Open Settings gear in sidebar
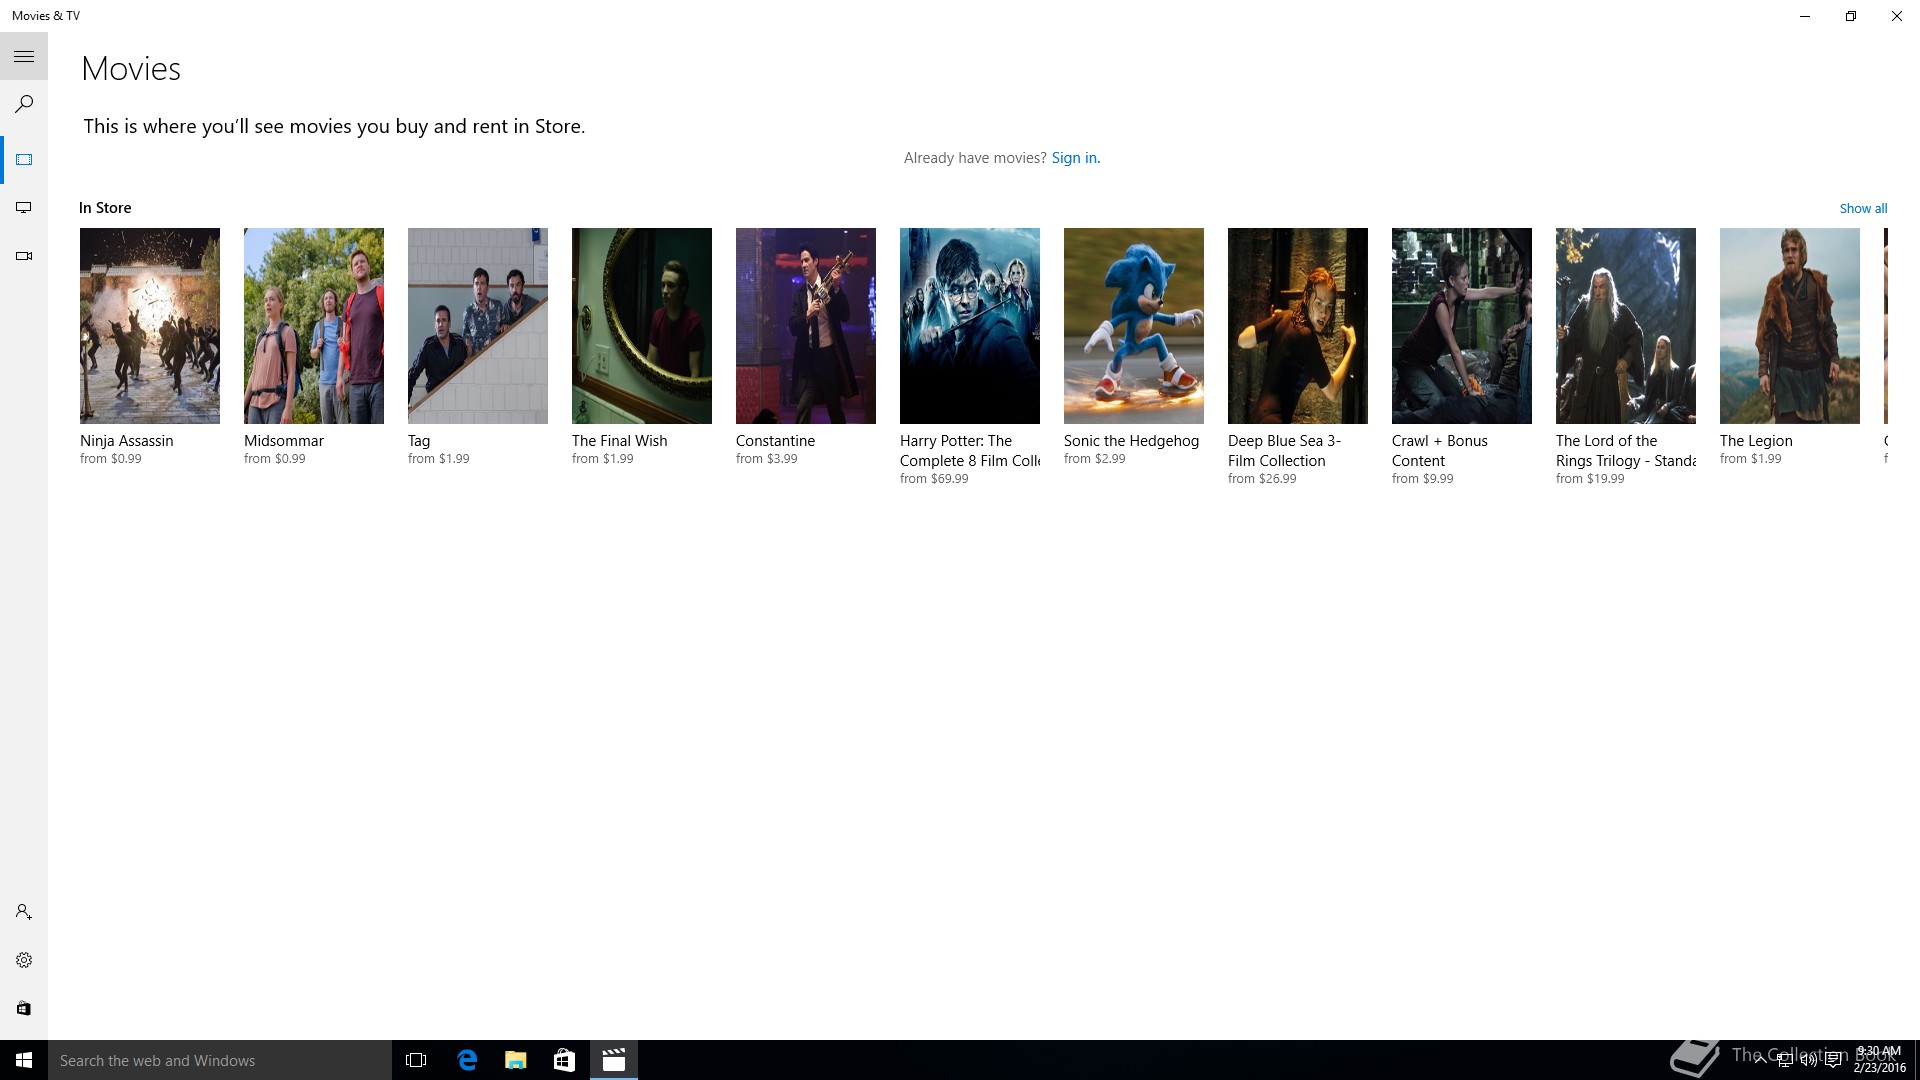 pos(24,960)
